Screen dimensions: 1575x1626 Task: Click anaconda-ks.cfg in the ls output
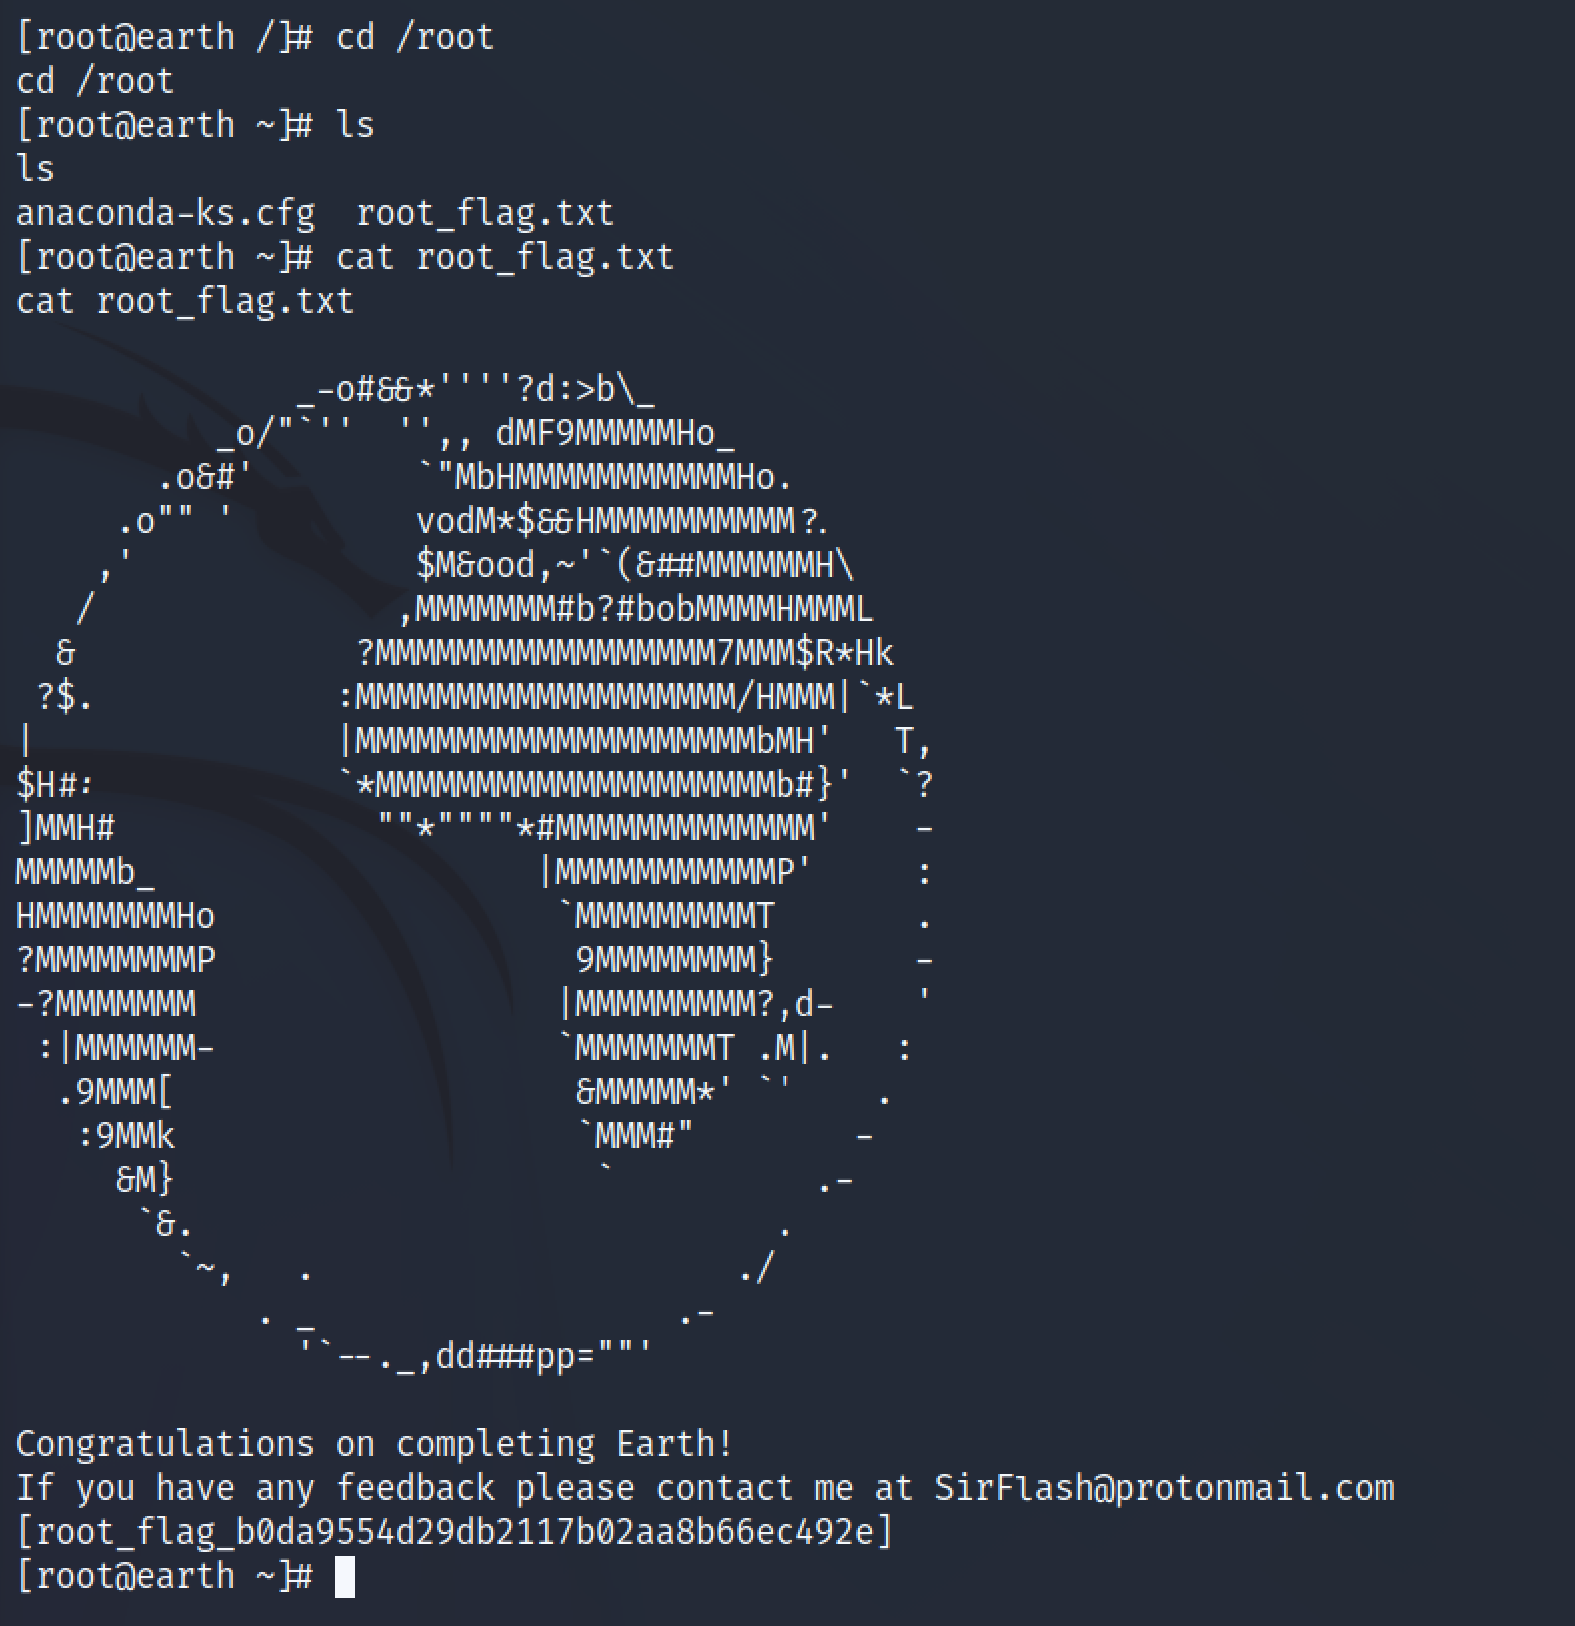tap(166, 213)
